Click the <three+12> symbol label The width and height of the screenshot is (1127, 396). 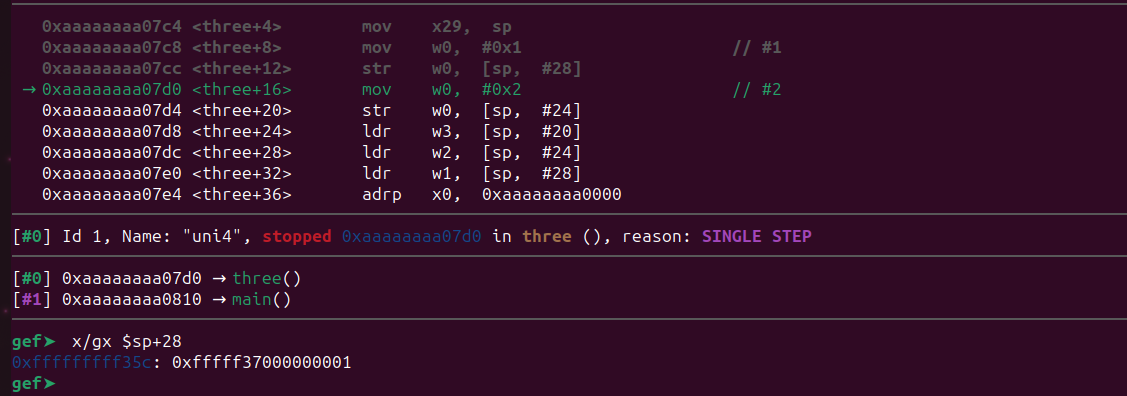pyautogui.click(x=242, y=69)
